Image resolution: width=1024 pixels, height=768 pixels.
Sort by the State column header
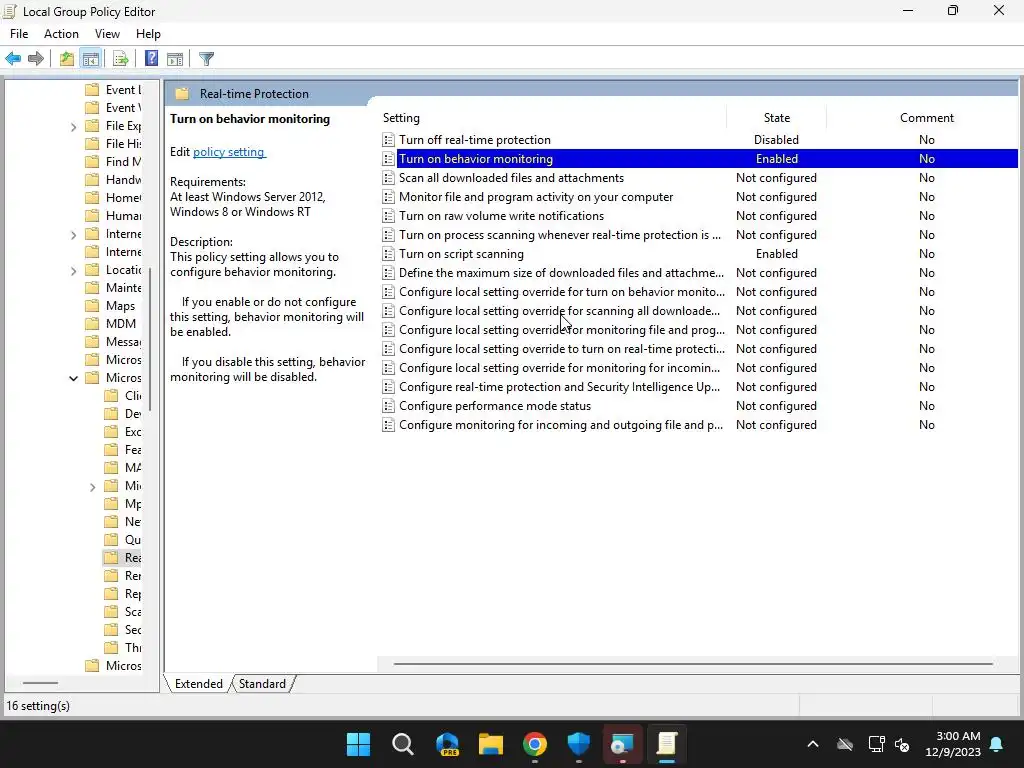point(776,118)
